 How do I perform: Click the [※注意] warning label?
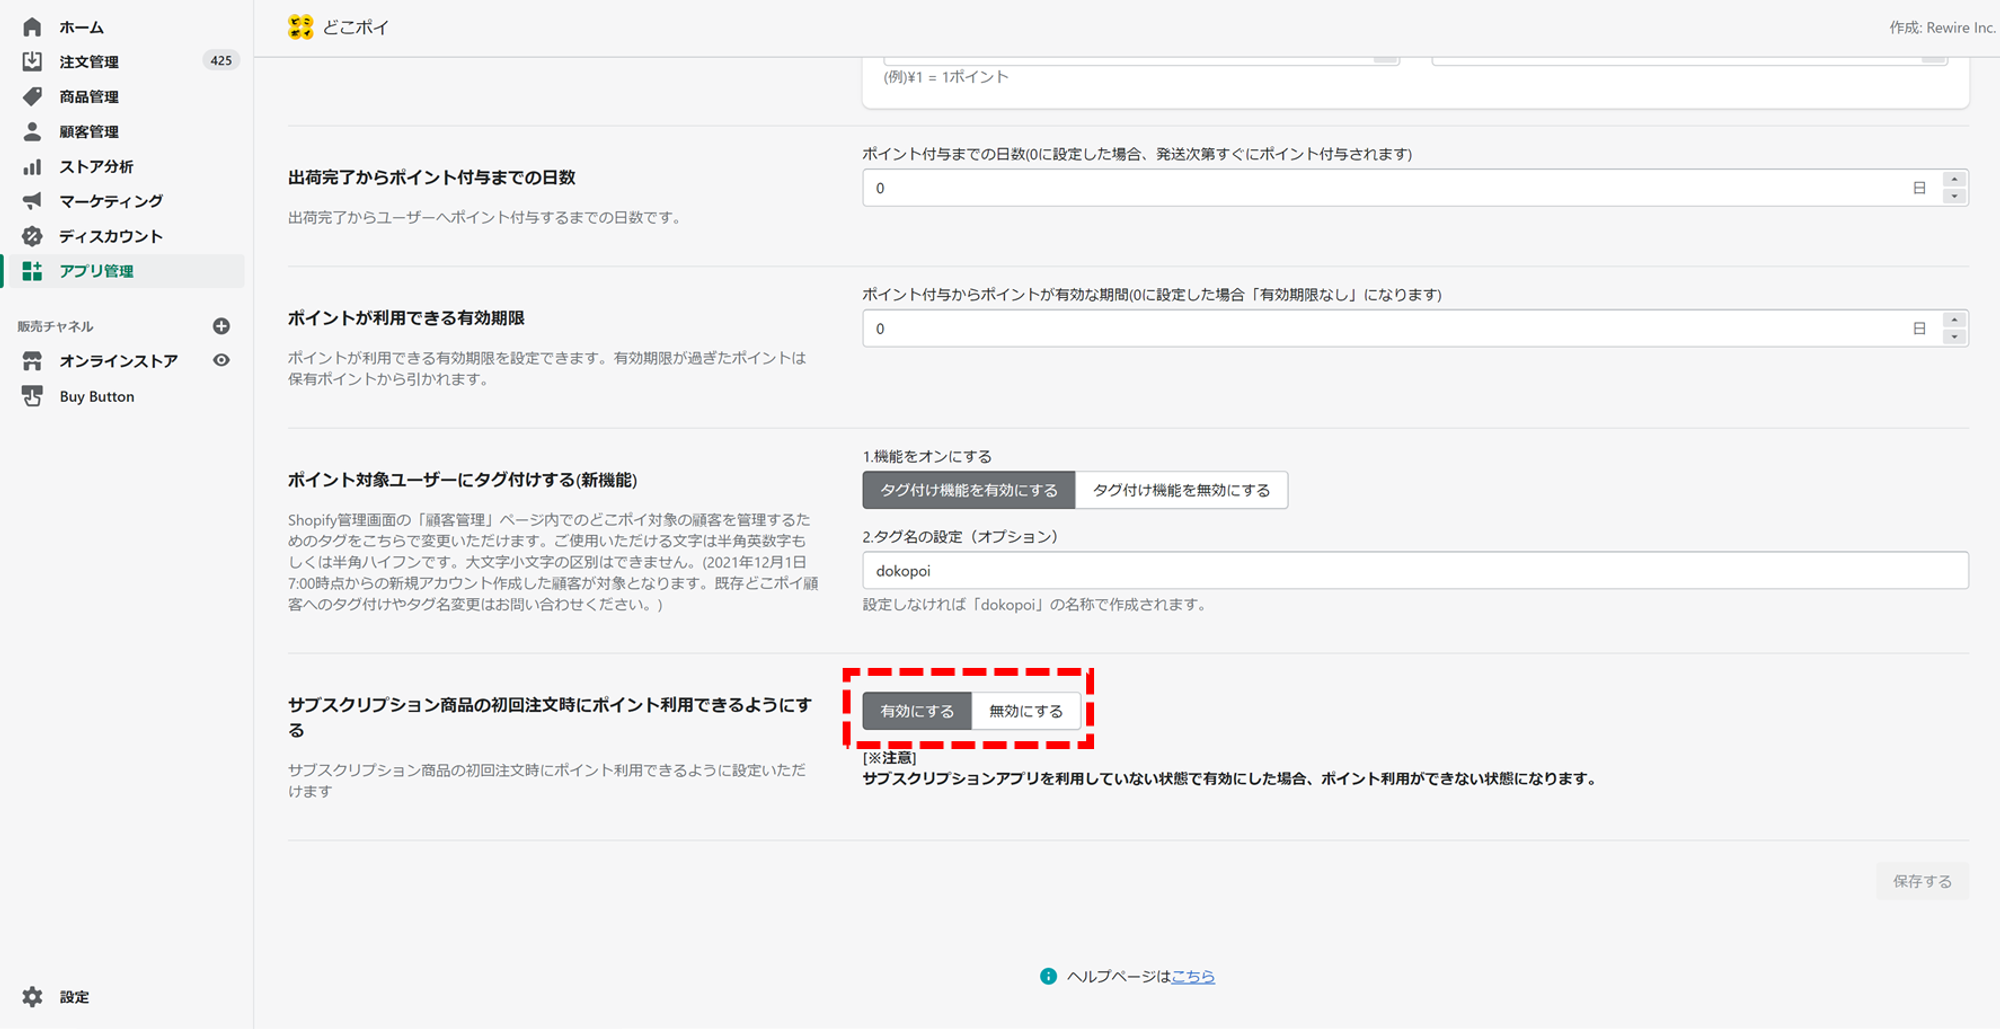[890, 758]
